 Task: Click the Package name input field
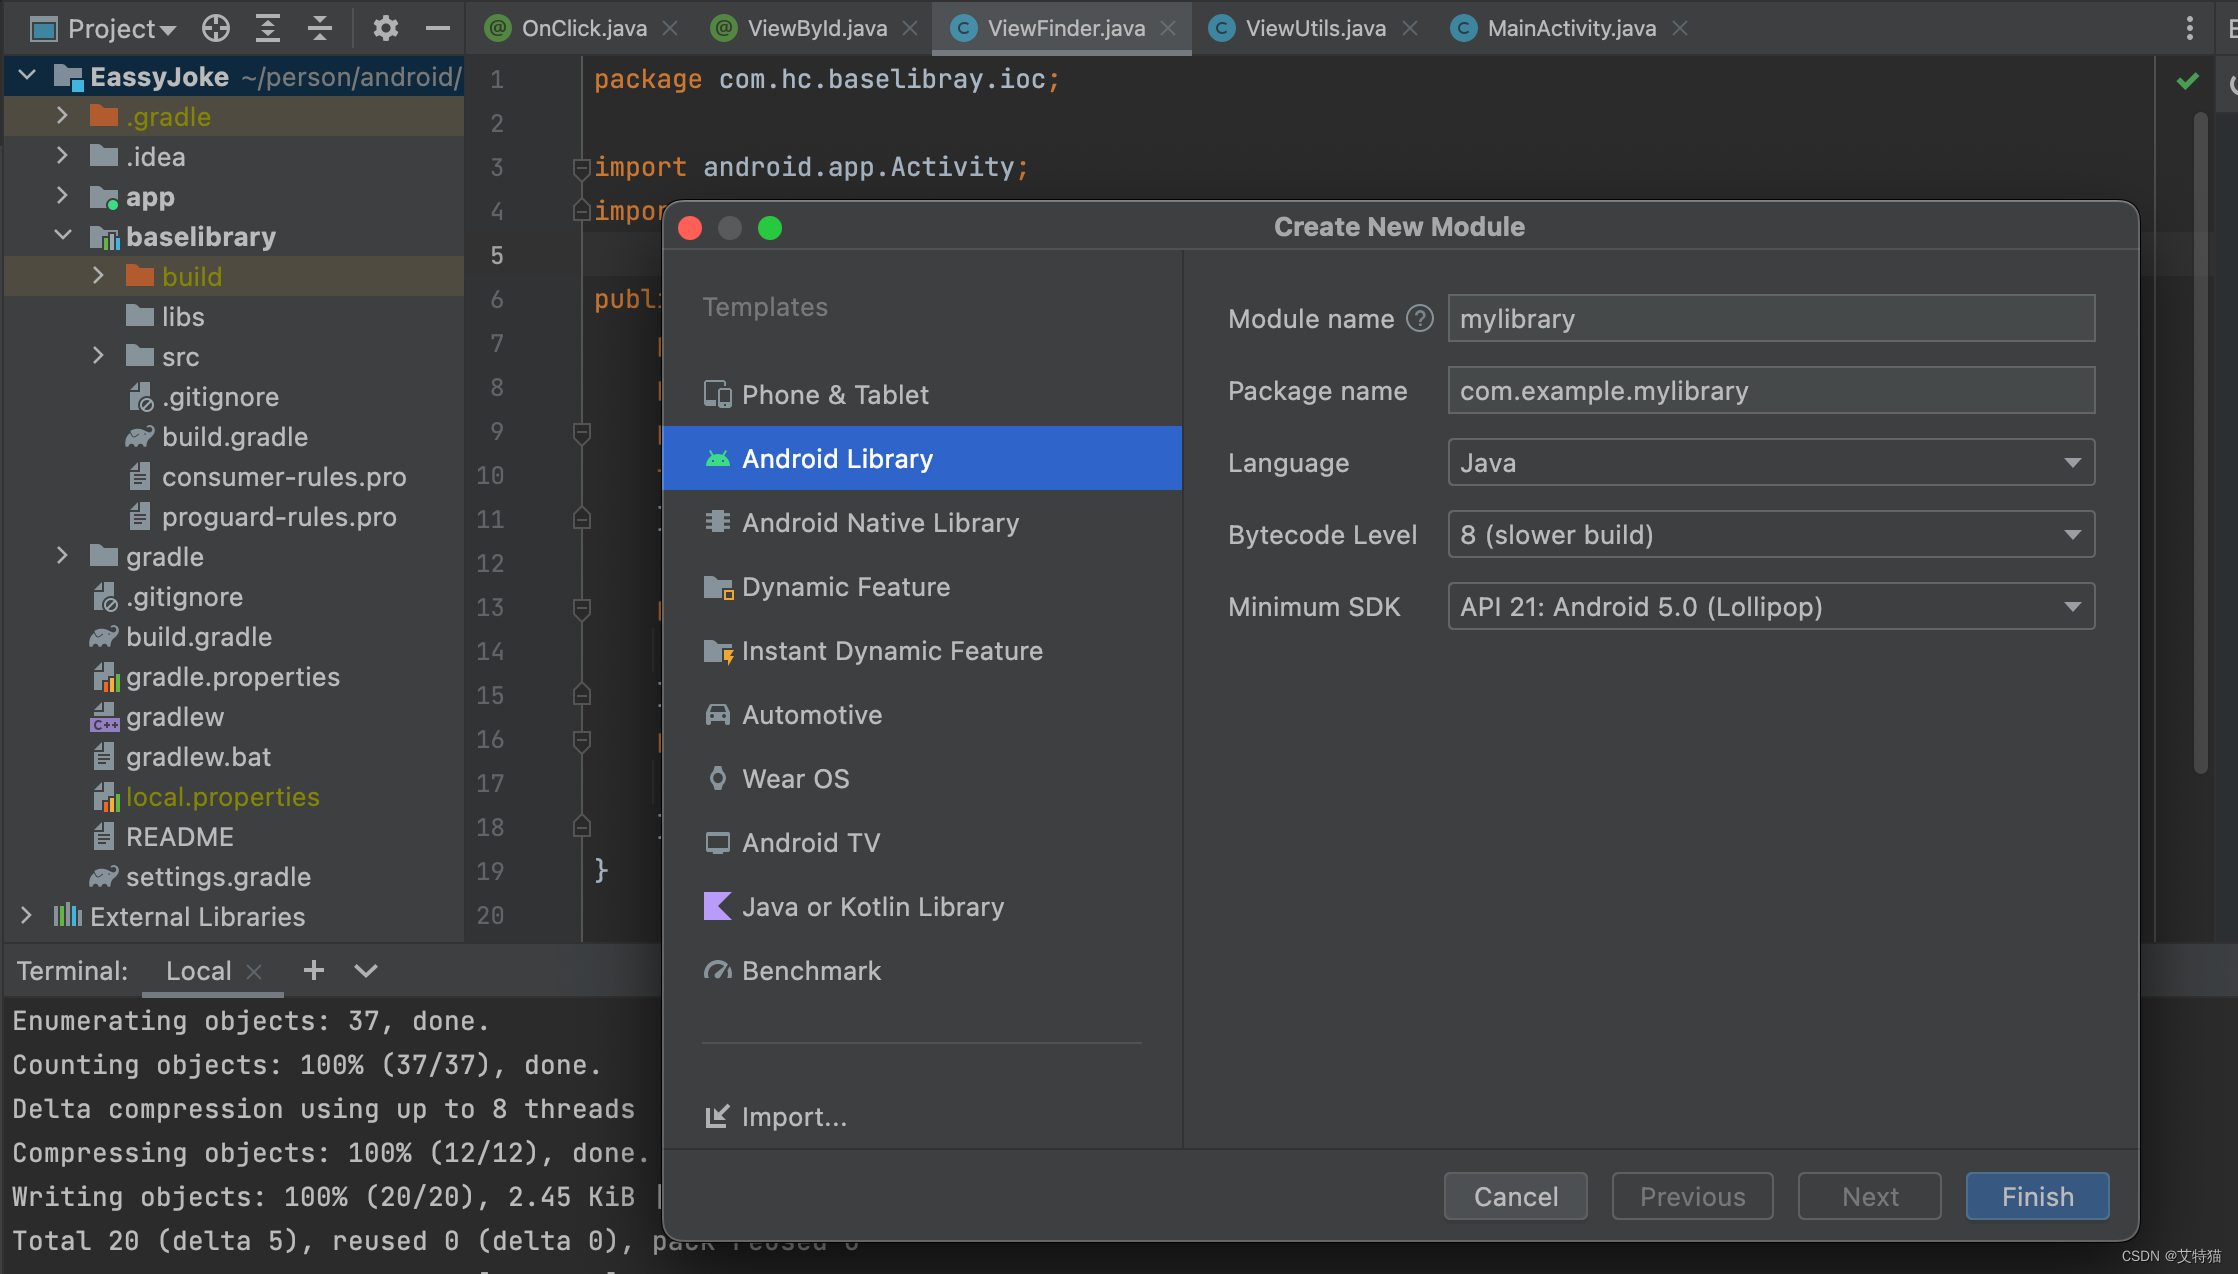point(1770,391)
